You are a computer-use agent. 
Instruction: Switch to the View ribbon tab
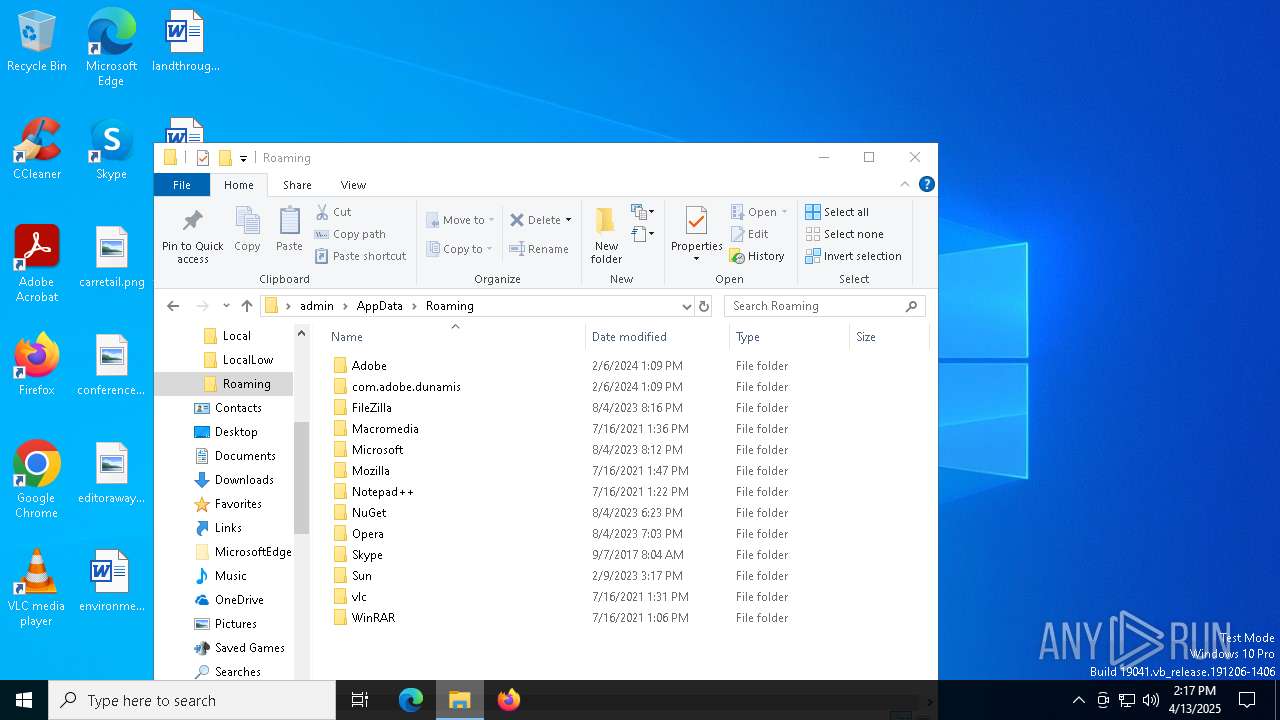(353, 185)
